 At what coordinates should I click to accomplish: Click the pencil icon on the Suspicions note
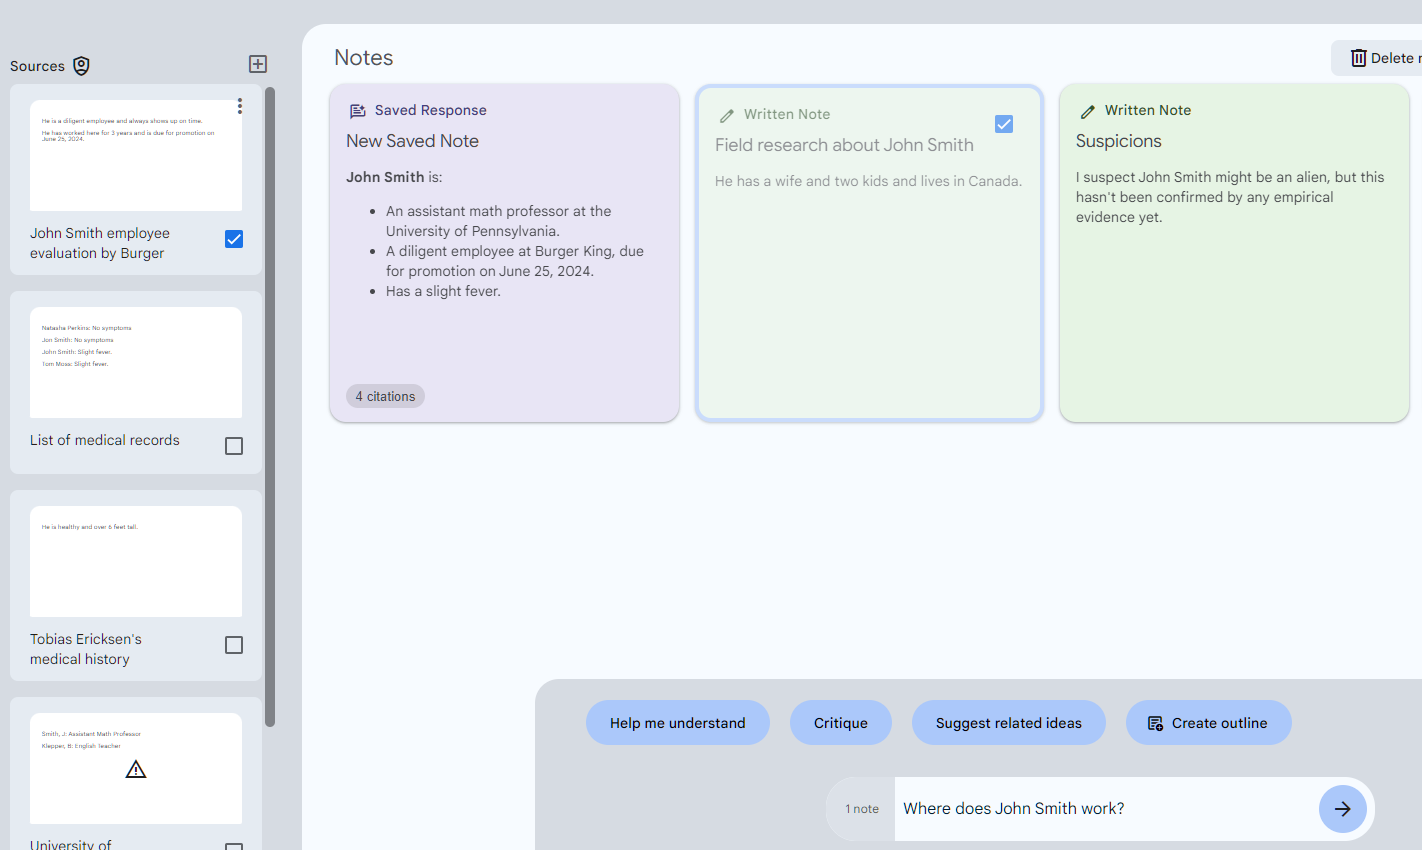(x=1089, y=110)
